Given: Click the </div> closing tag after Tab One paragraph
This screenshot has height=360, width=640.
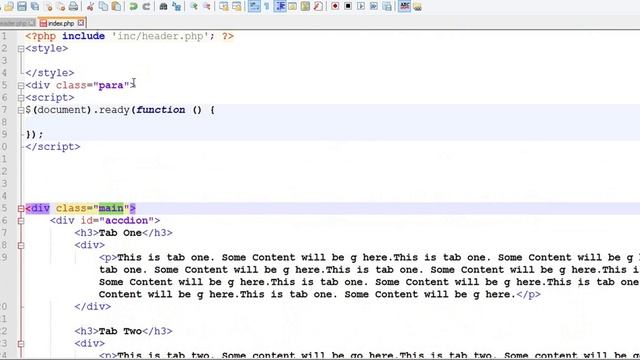Looking at the screenshot, I should [x=93, y=307].
